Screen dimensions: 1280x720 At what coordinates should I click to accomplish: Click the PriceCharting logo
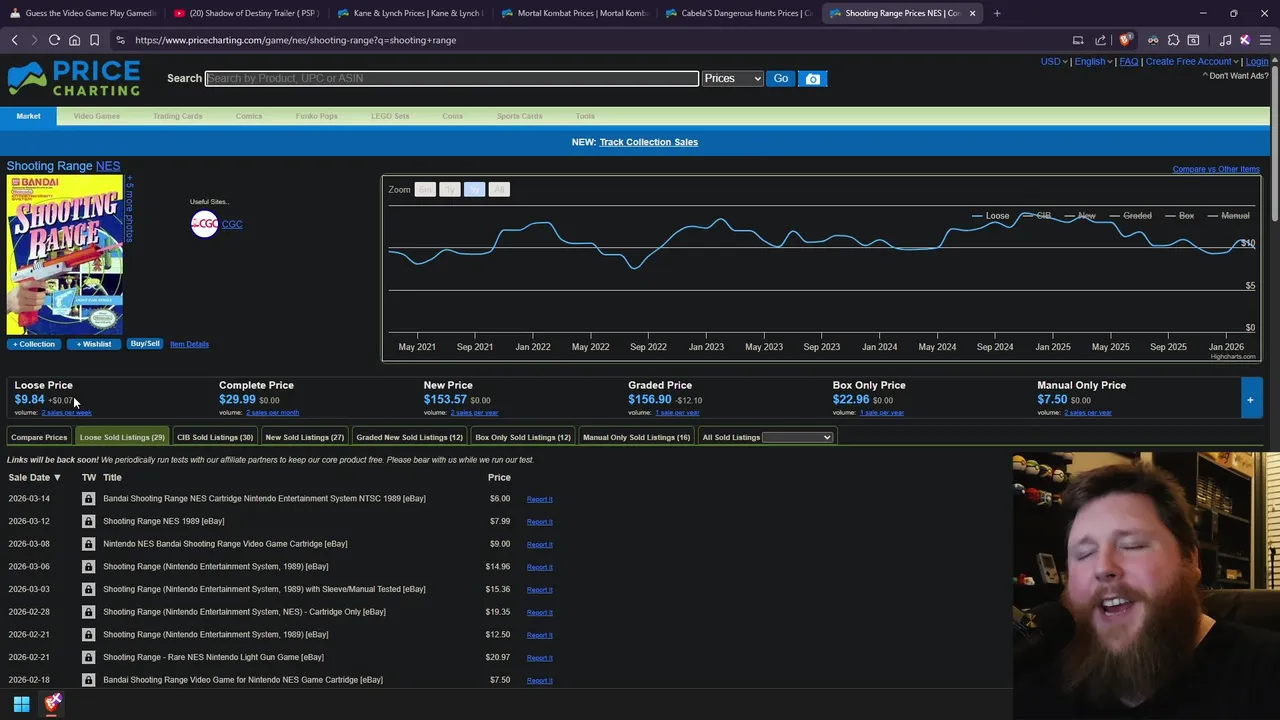point(74,78)
